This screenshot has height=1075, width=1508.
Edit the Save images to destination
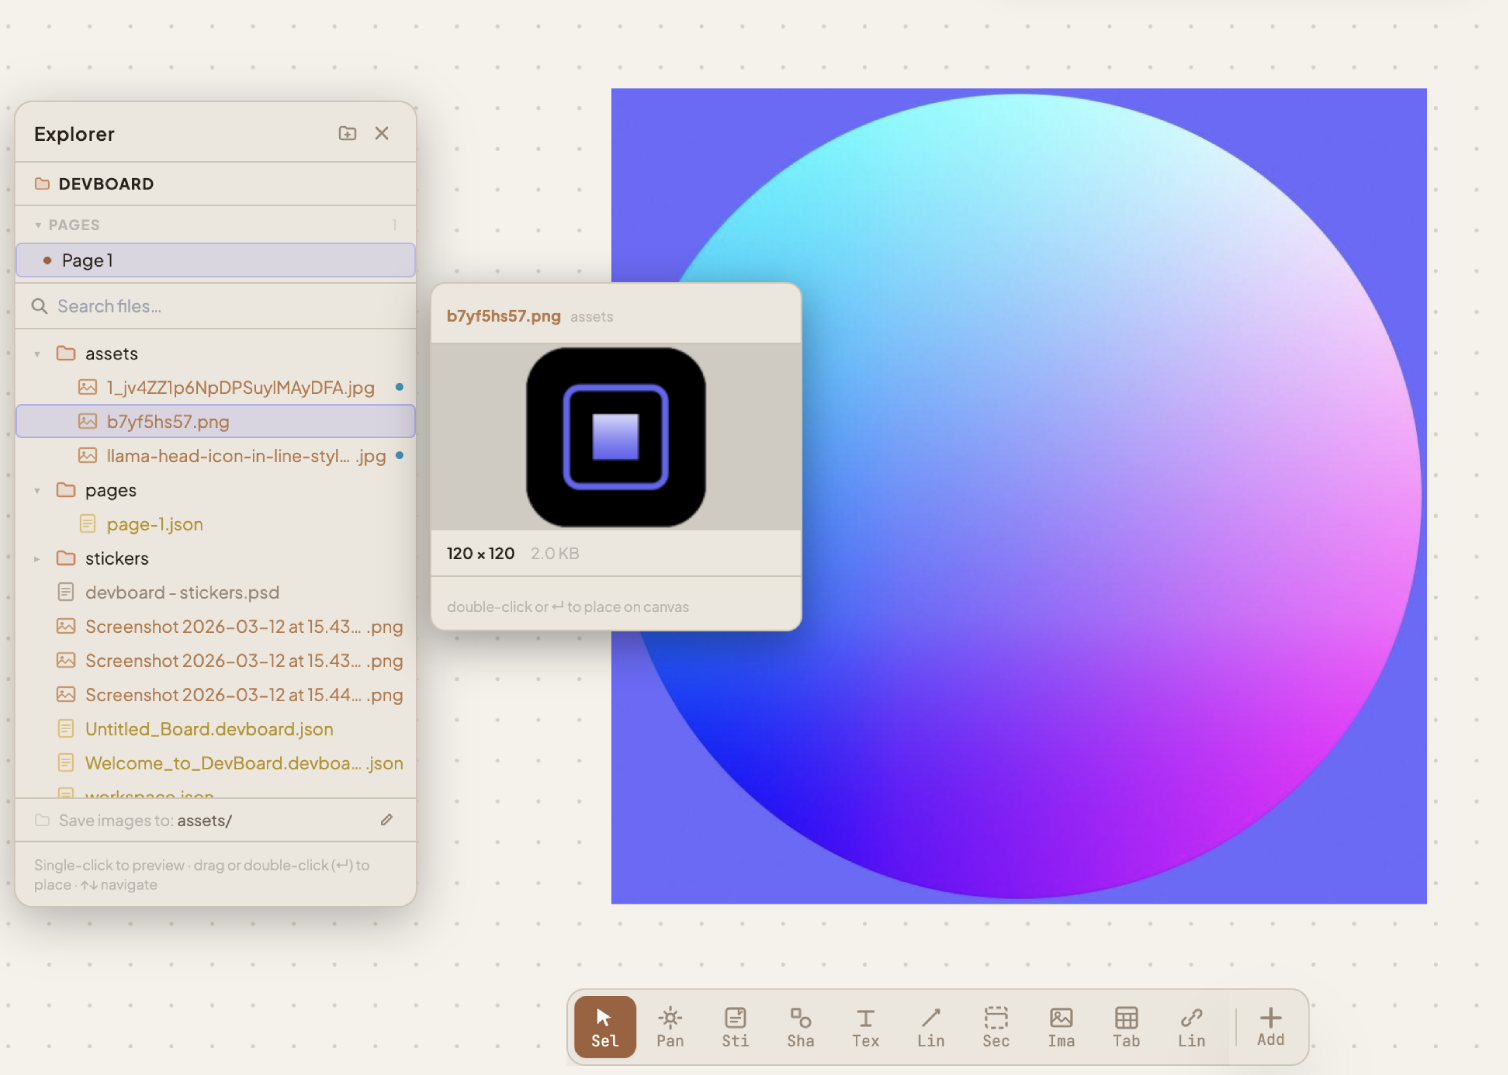point(387,819)
